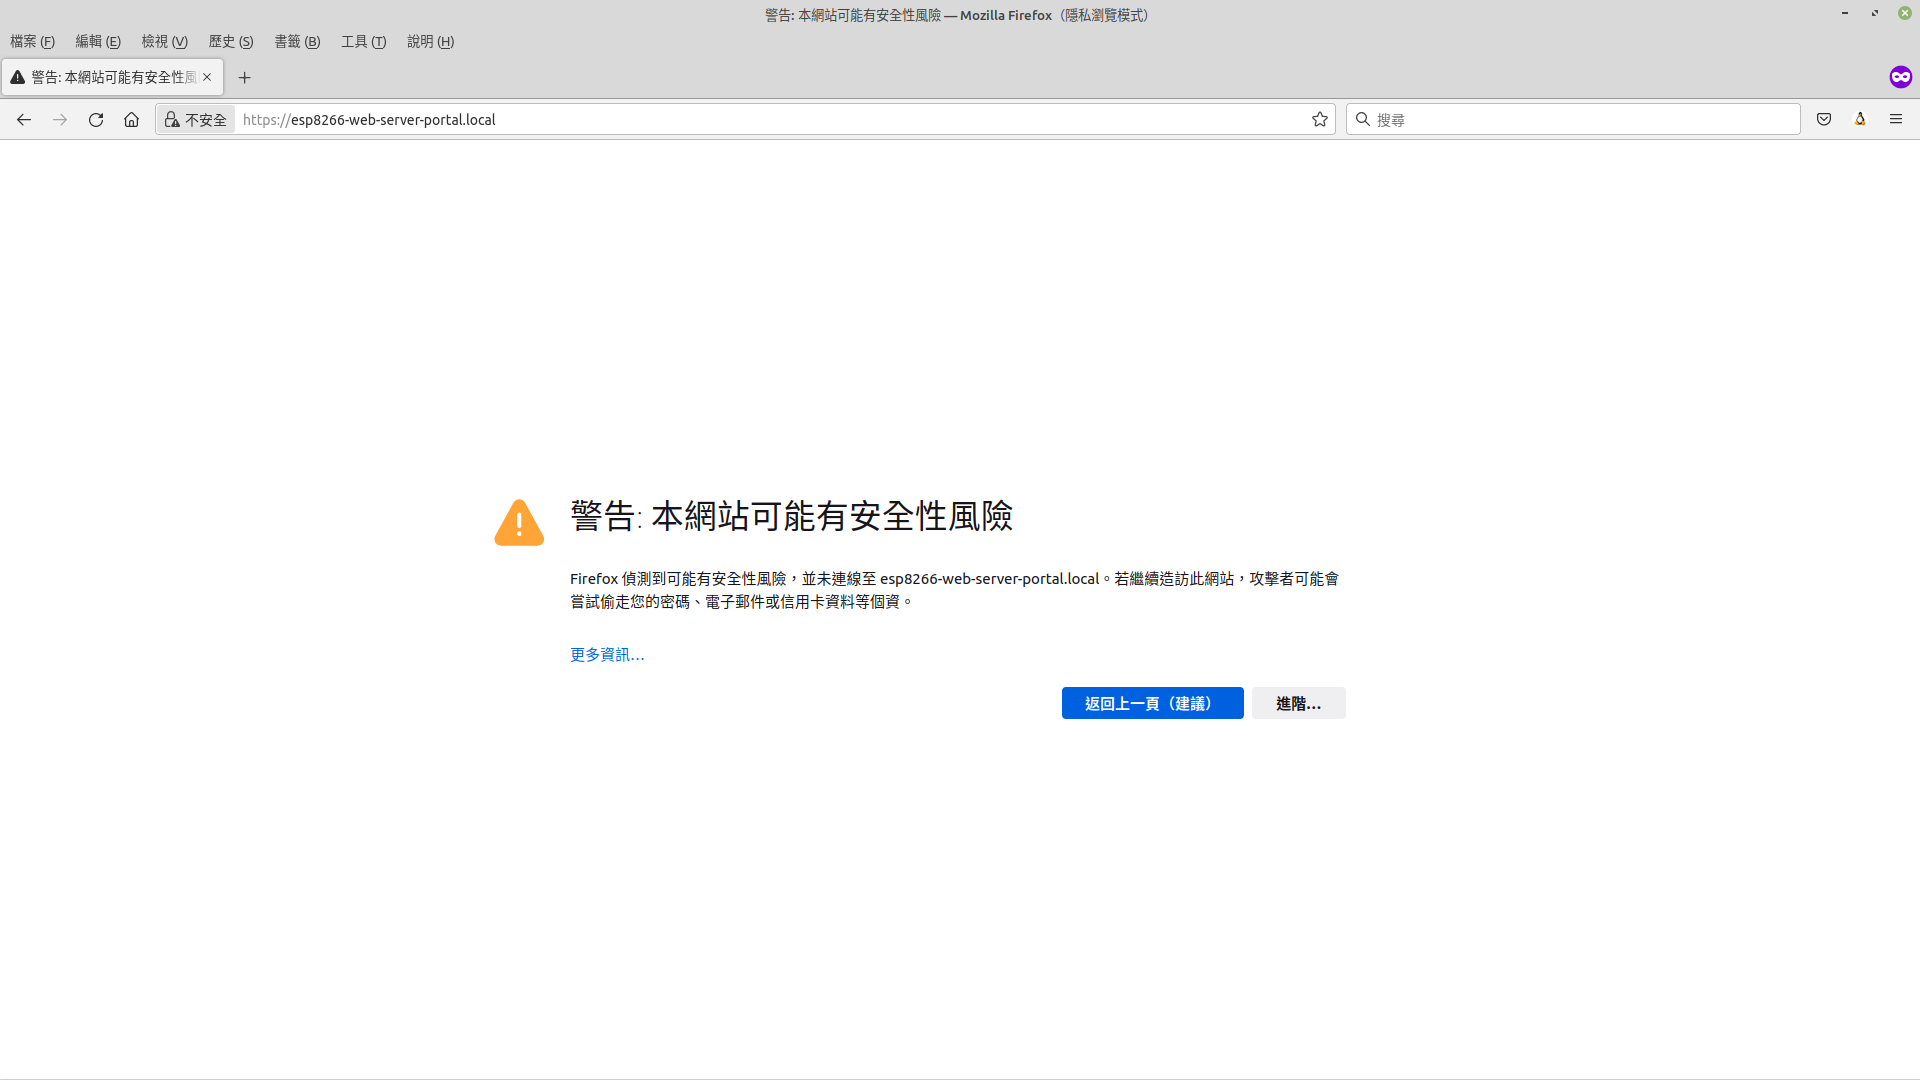
Task: Select the 警告: 本網站可能有安全性 tab
Action: tap(112, 77)
